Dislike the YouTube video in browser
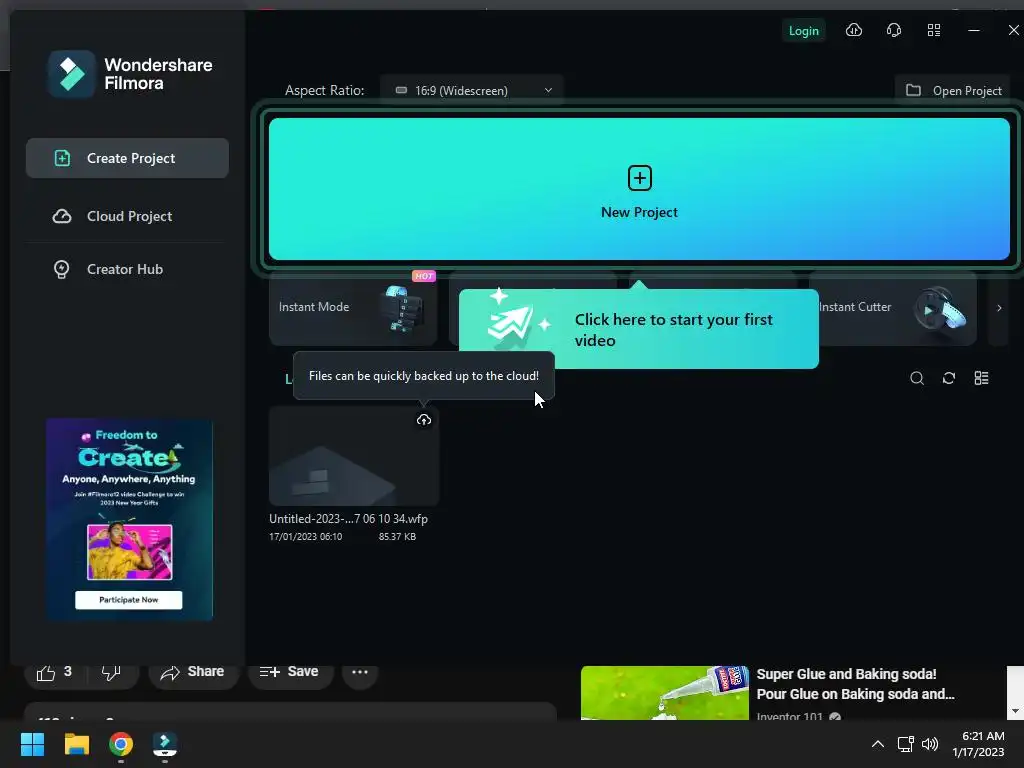This screenshot has height=768, width=1024. click(111, 672)
